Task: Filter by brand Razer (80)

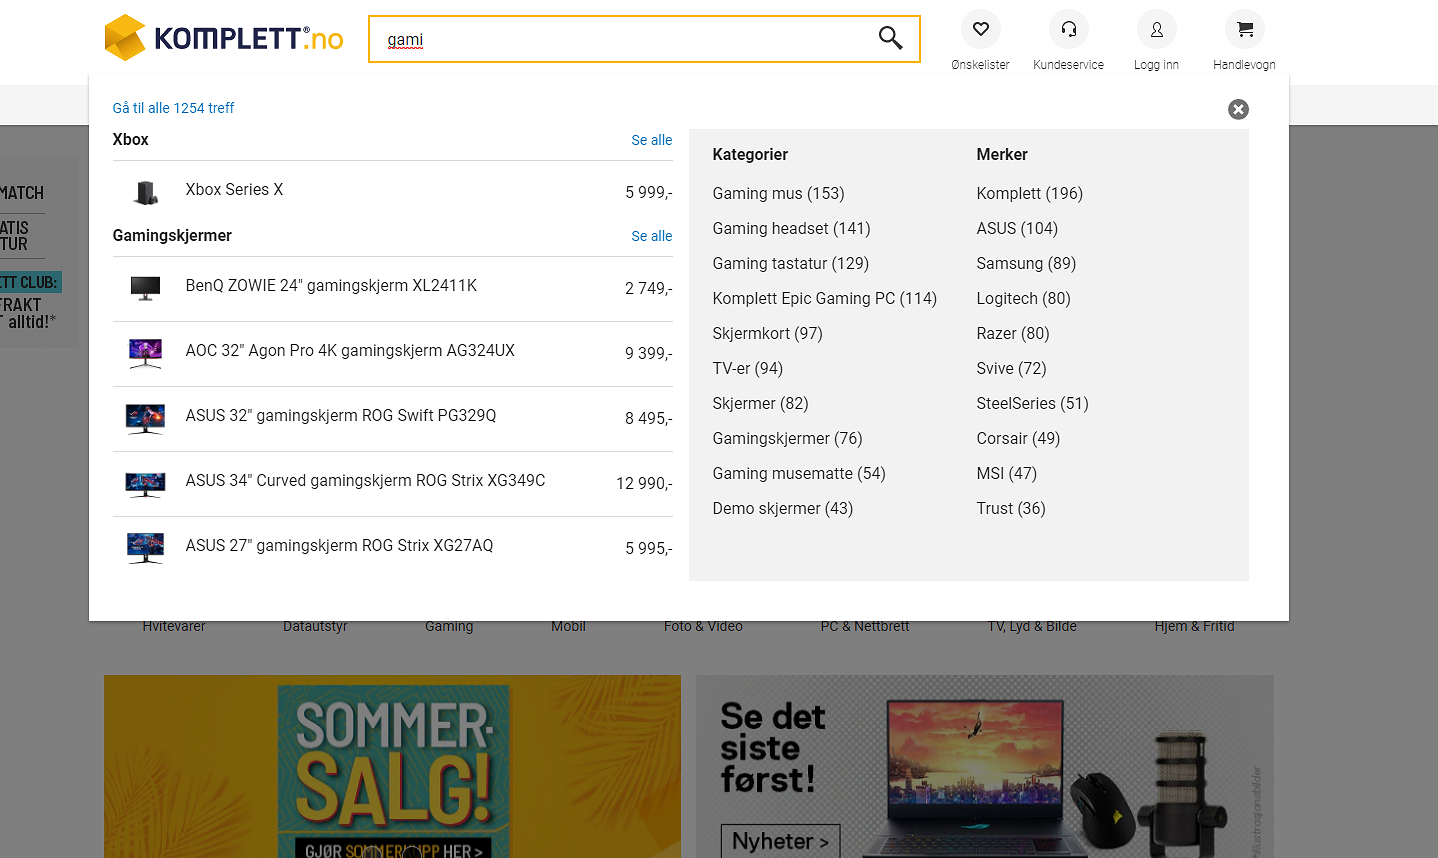Action: click(1013, 333)
